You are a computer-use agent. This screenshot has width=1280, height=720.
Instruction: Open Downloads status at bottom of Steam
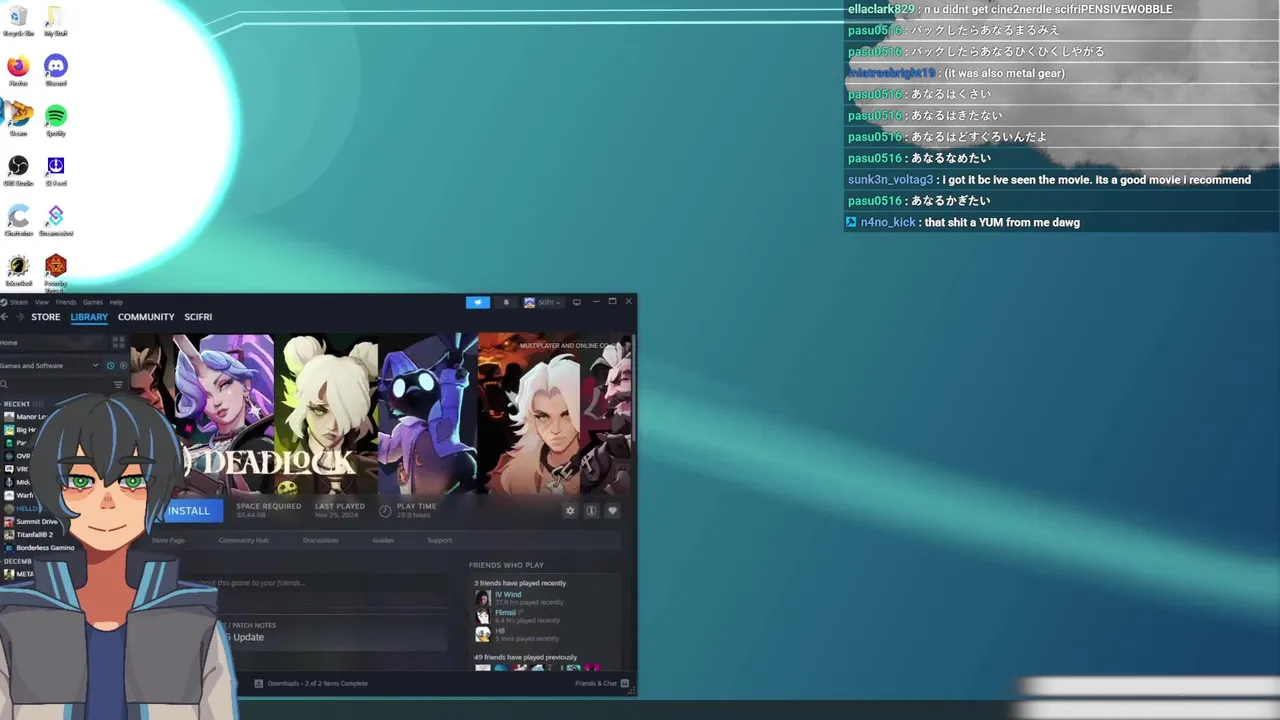tap(311, 684)
